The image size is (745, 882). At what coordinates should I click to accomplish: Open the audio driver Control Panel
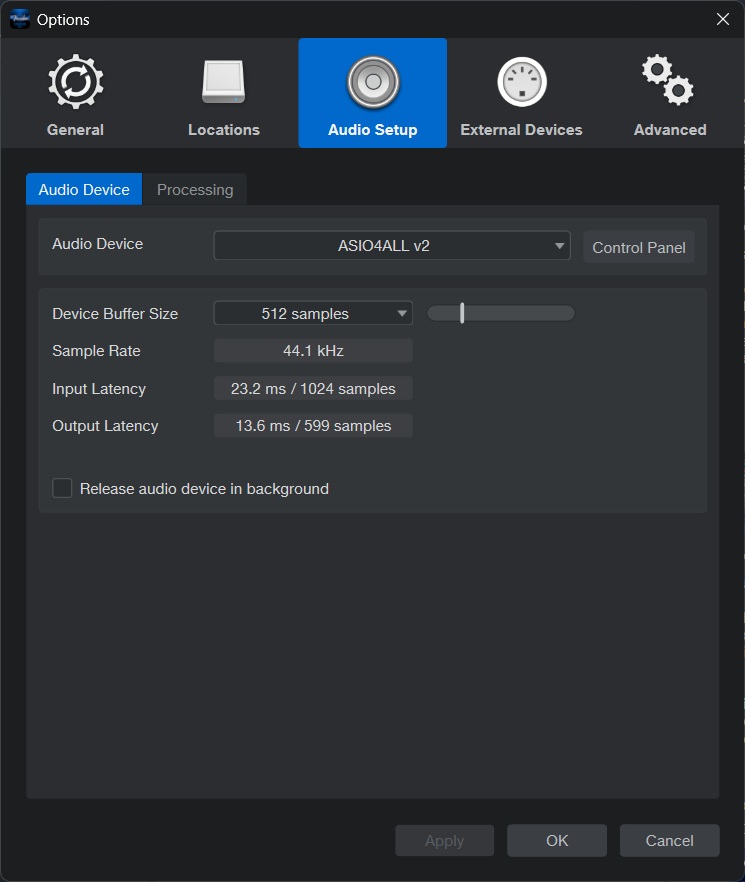[x=639, y=248]
